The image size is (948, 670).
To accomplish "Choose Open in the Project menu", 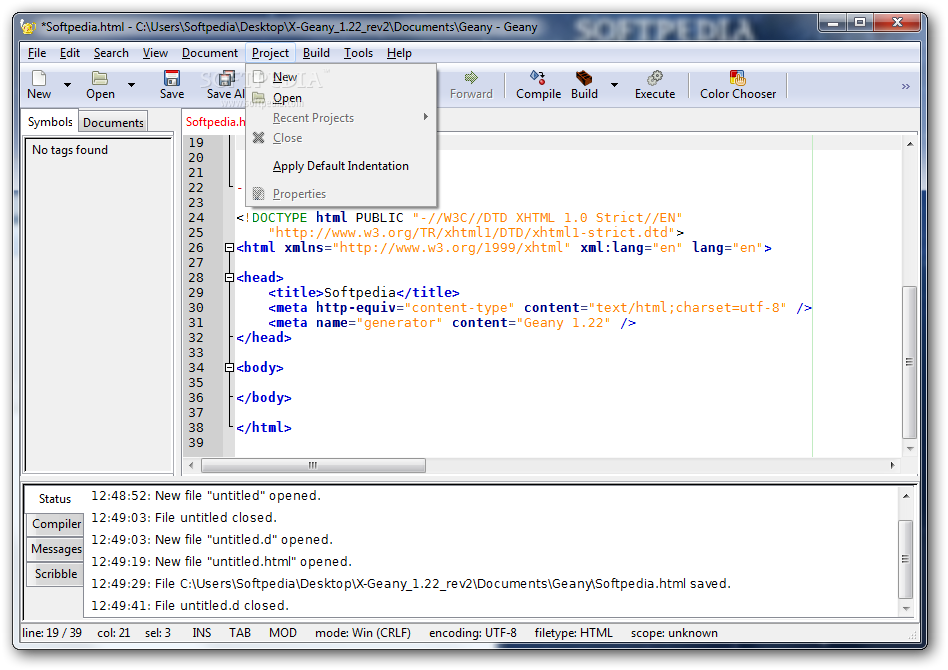I will [341, 98].
